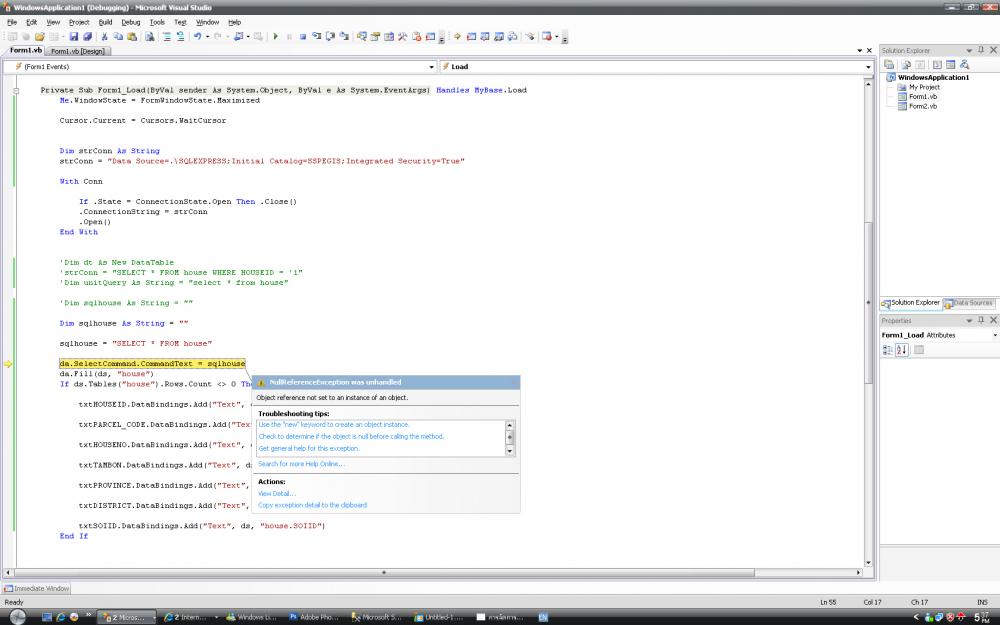1000x625 pixels.
Task: Click the Paste toolbar icon
Action: point(132,37)
